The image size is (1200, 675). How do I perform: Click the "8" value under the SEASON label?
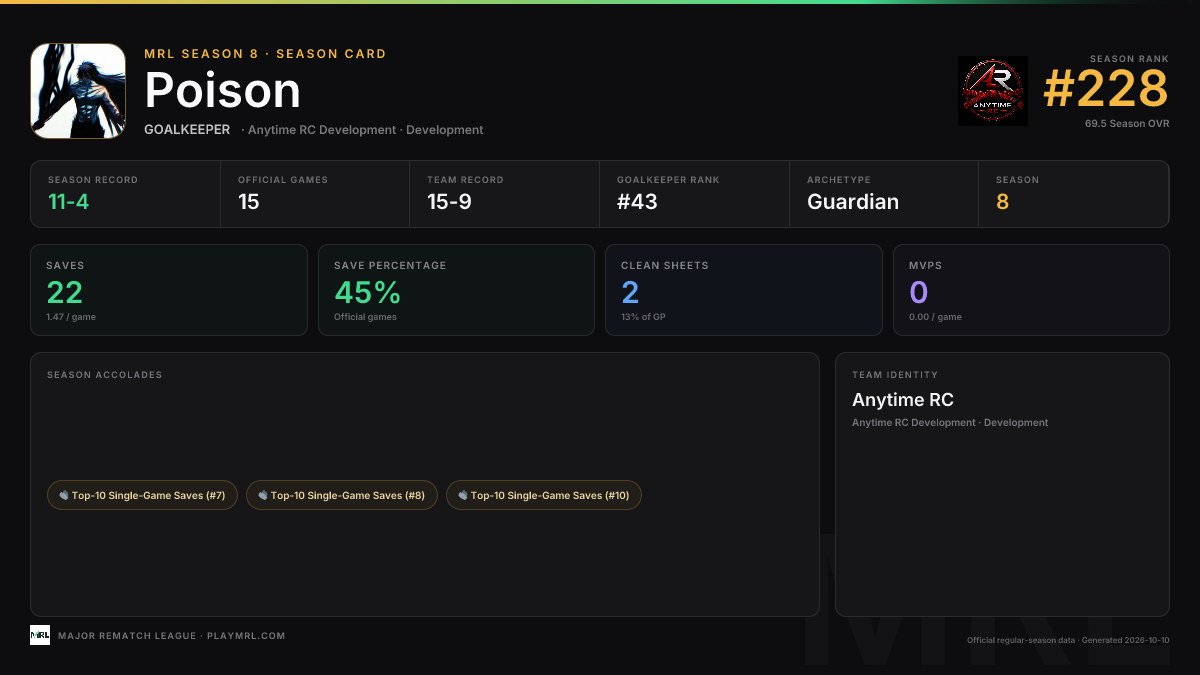[x=1002, y=202]
